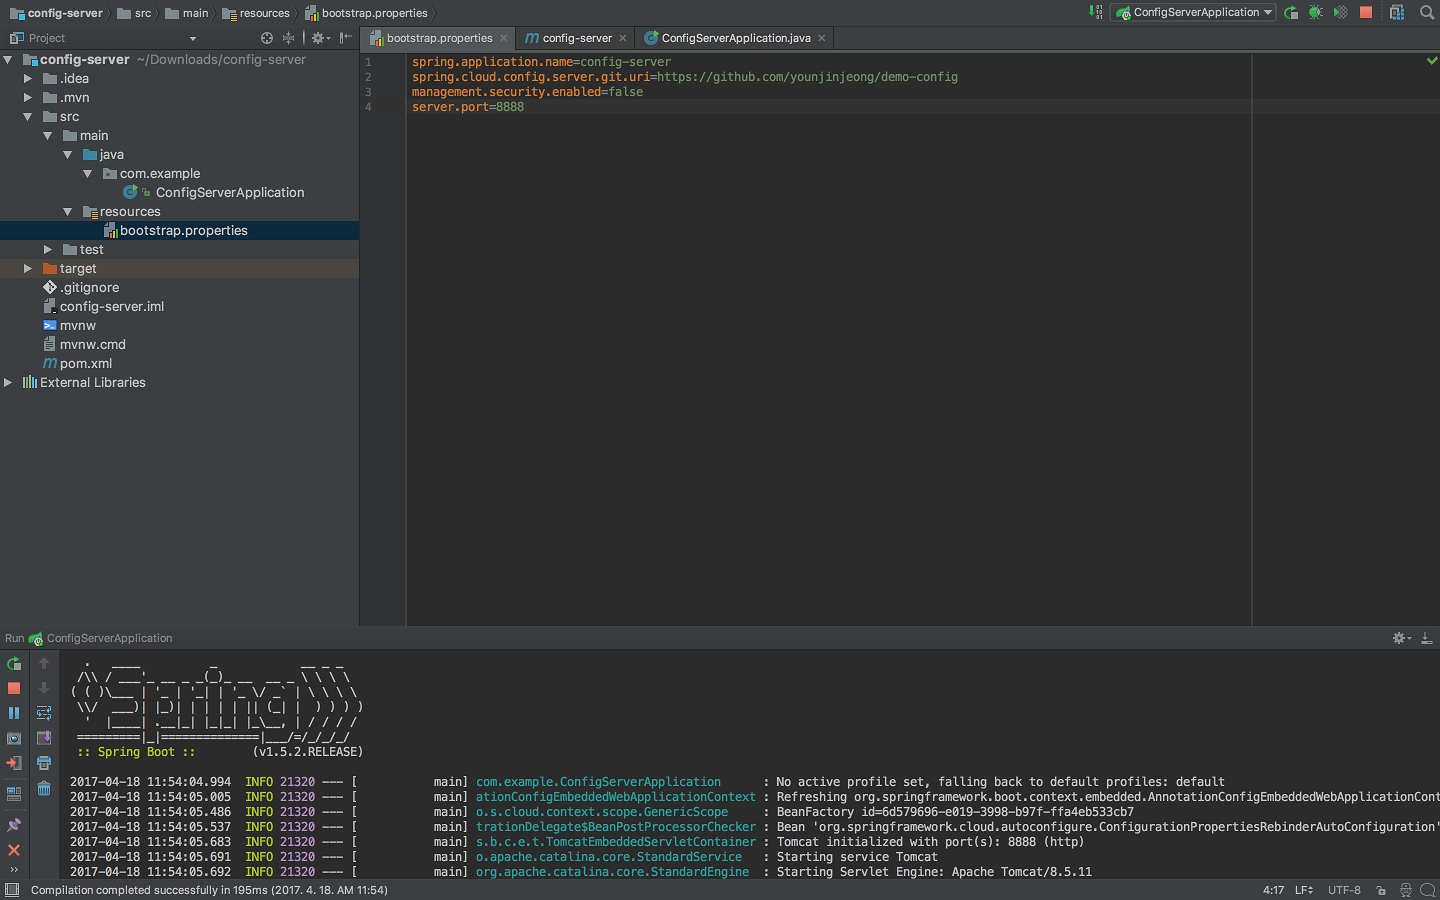This screenshot has height=900, width=1440.
Task: Clear console with the trash icon
Action: click(x=44, y=789)
